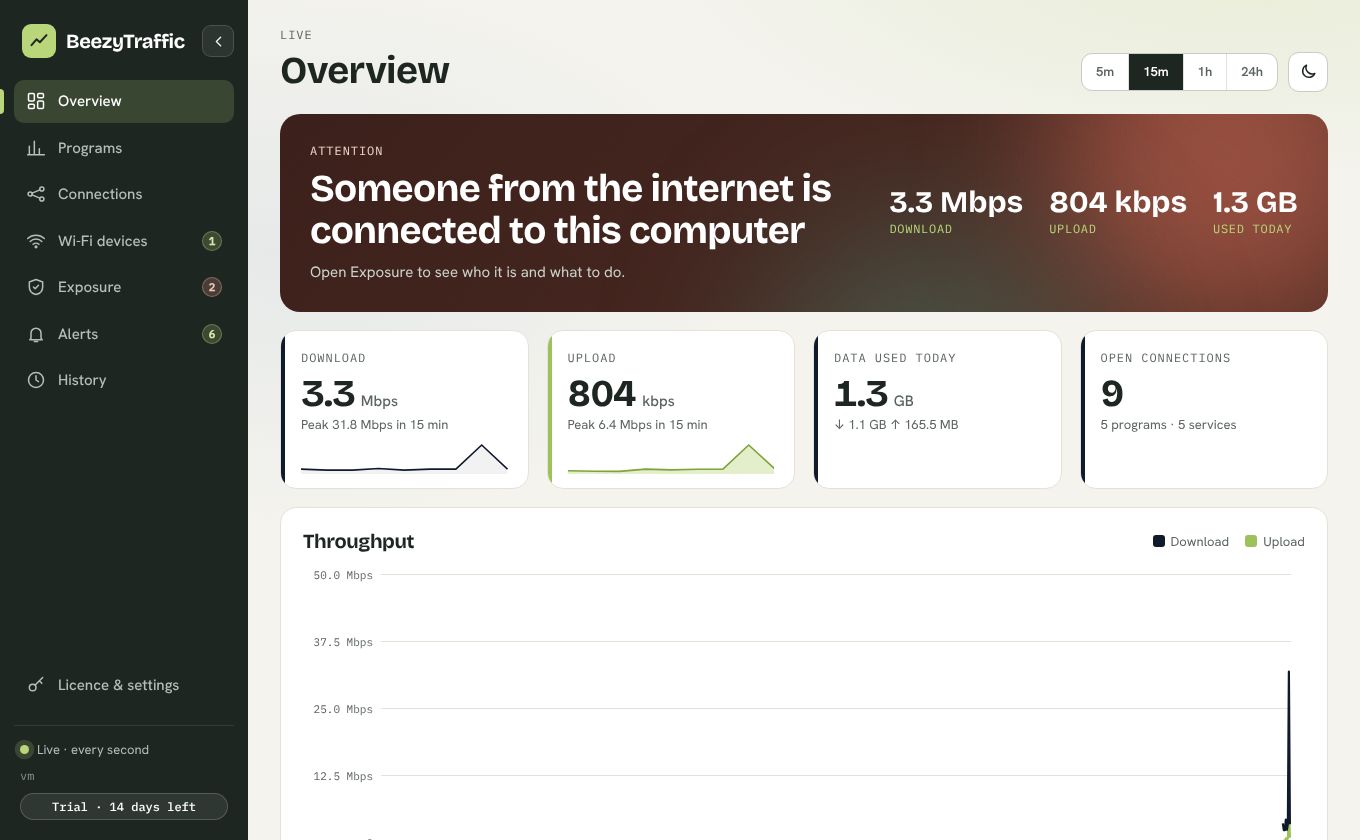
Task: Click the Wi-Fi devices badge showing 1
Action: pos(211,241)
